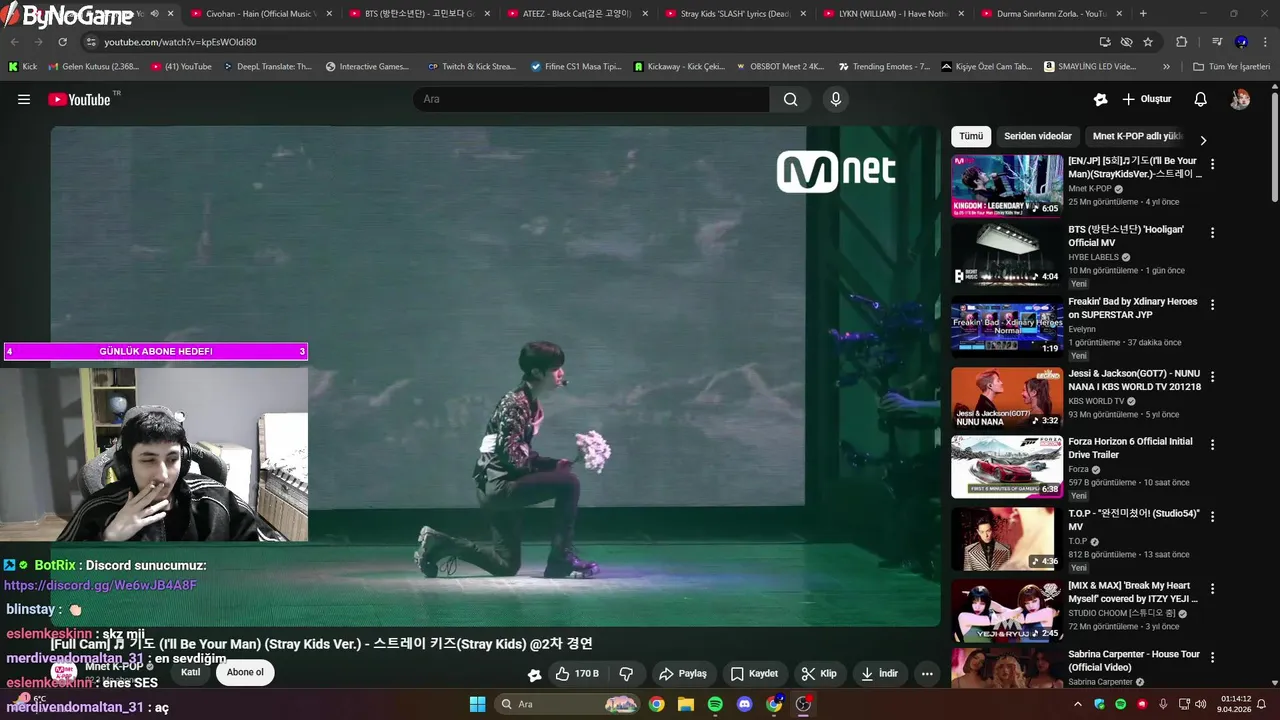Open Forza Horizon 6 trailer thumbnail
This screenshot has width=1280, height=720.
(x=1007, y=466)
